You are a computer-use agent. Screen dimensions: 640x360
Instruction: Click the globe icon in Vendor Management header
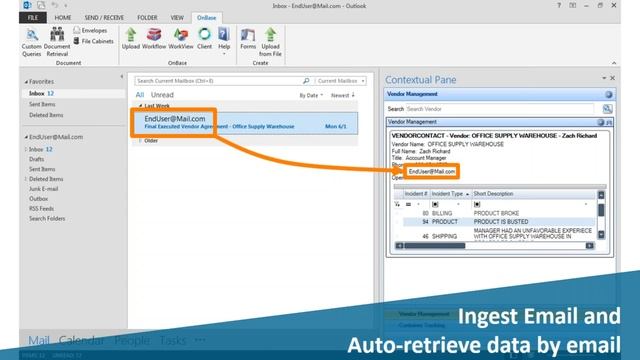click(x=609, y=94)
